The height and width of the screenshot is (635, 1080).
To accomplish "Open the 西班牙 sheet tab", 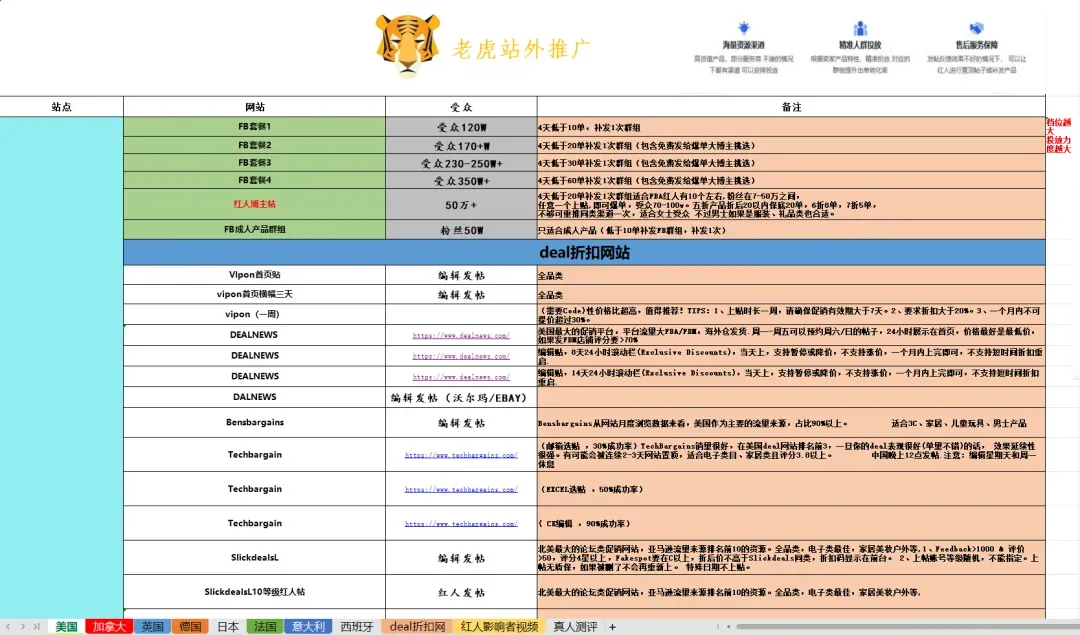I will pyautogui.click(x=357, y=627).
